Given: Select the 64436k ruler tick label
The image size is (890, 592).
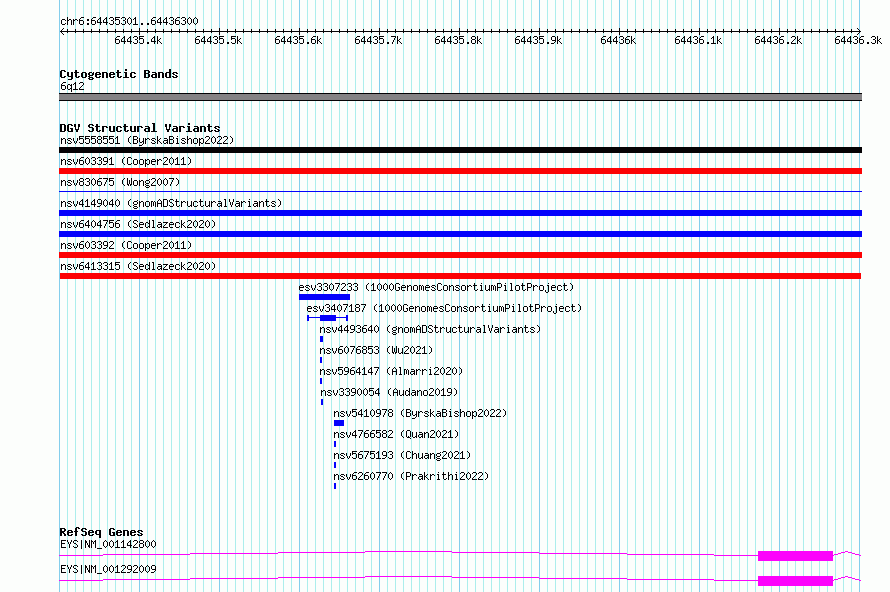Looking at the screenshot, I should [618, 40].
